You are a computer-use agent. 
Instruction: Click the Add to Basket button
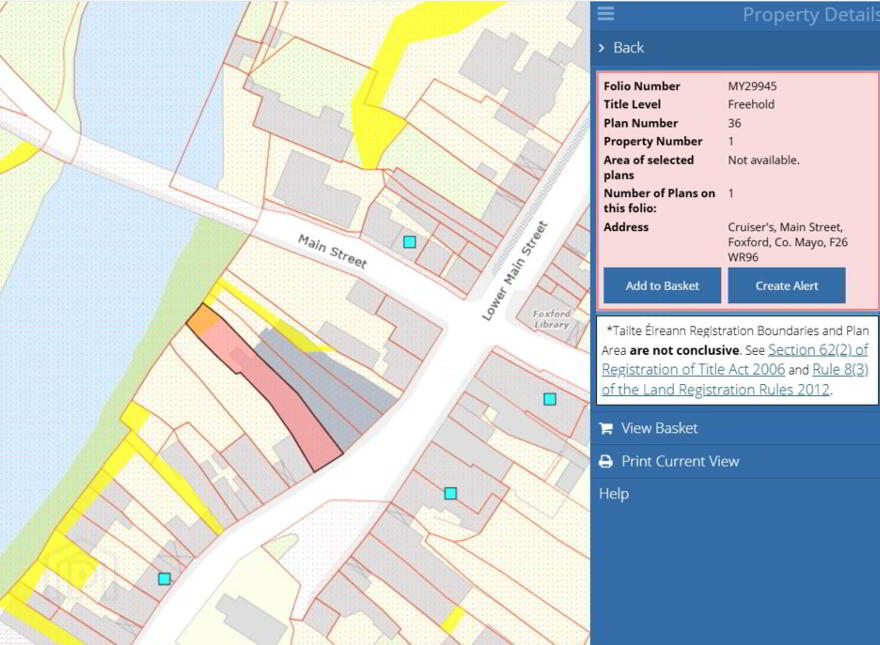pos(662,286)
